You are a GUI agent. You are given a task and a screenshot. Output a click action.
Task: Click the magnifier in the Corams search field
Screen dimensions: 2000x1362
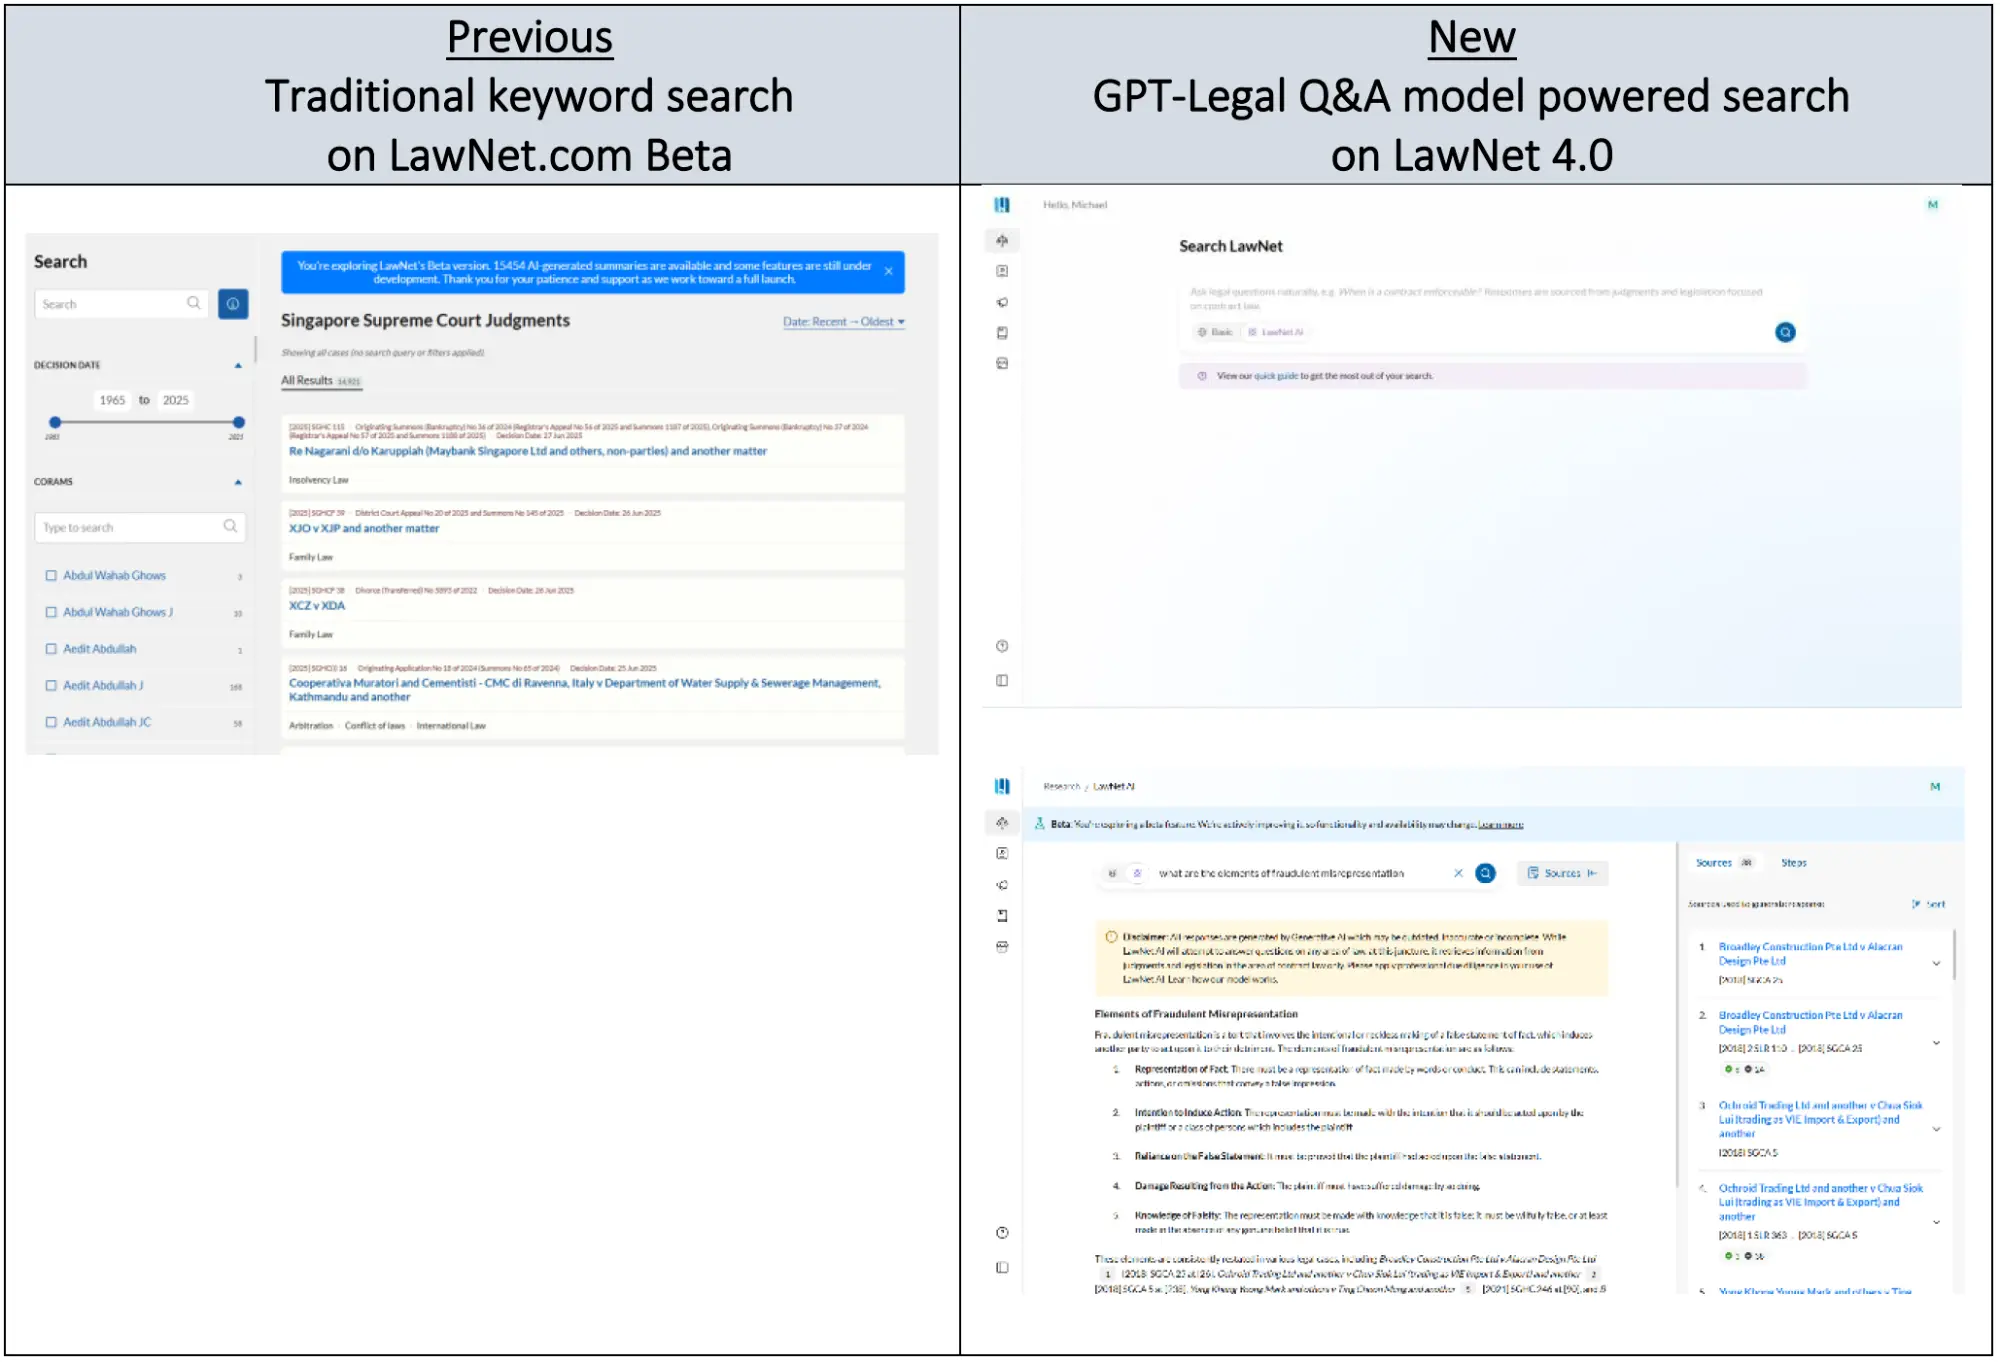click(x=230, y=526)
